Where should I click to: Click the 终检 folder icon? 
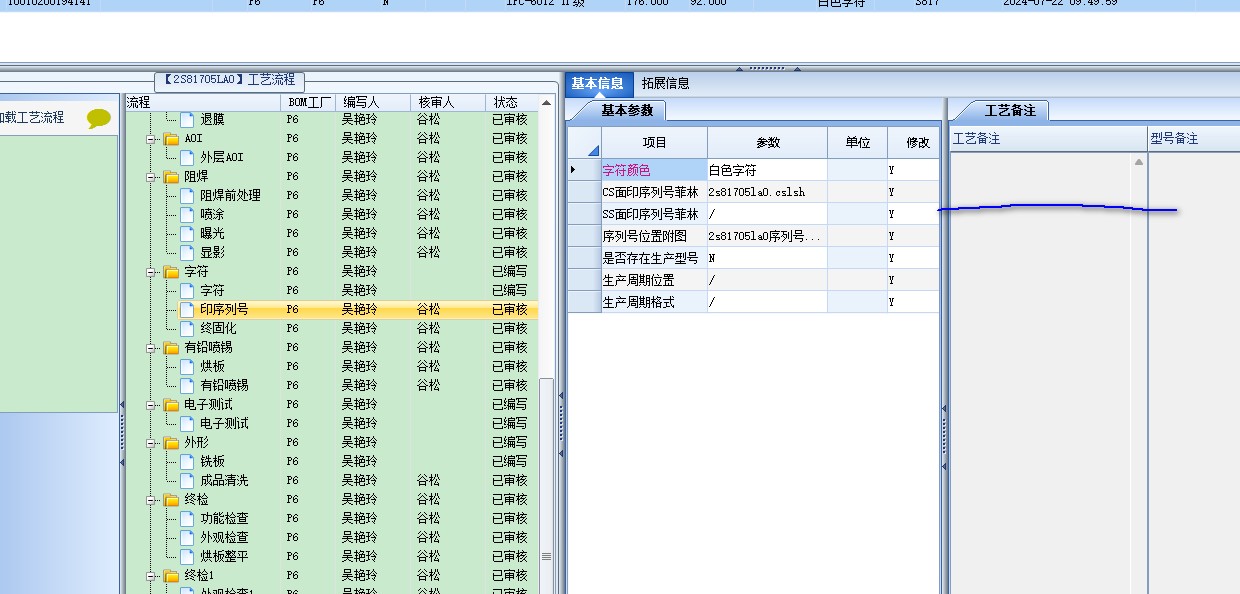tap(171, 500)
